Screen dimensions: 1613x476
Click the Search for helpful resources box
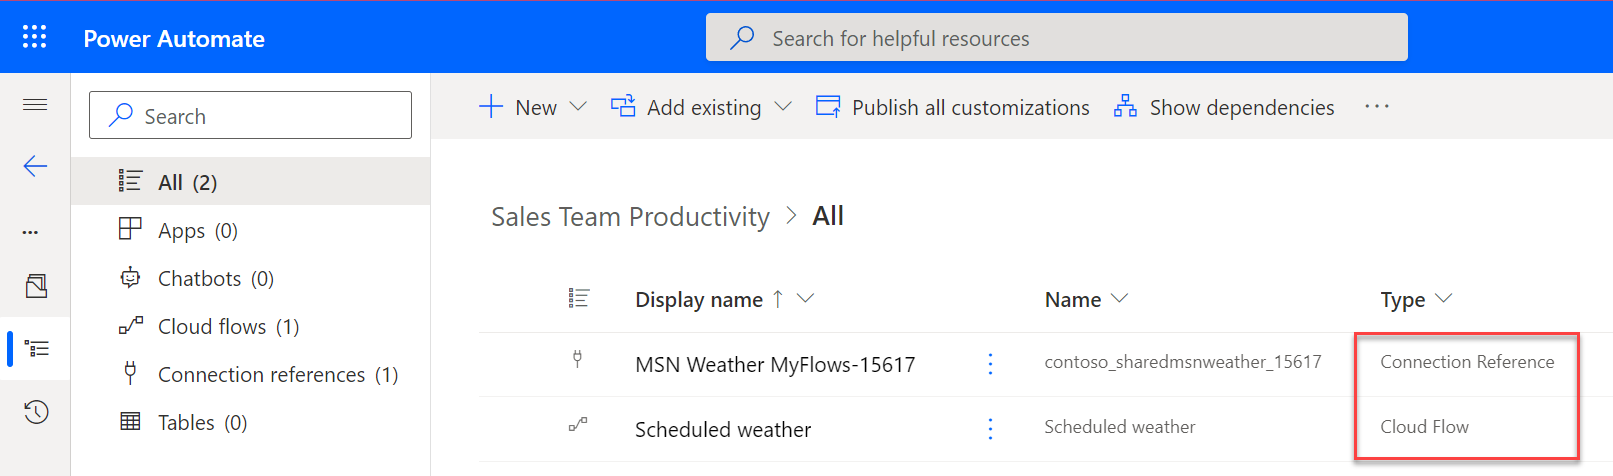(x=1056, y=38)
